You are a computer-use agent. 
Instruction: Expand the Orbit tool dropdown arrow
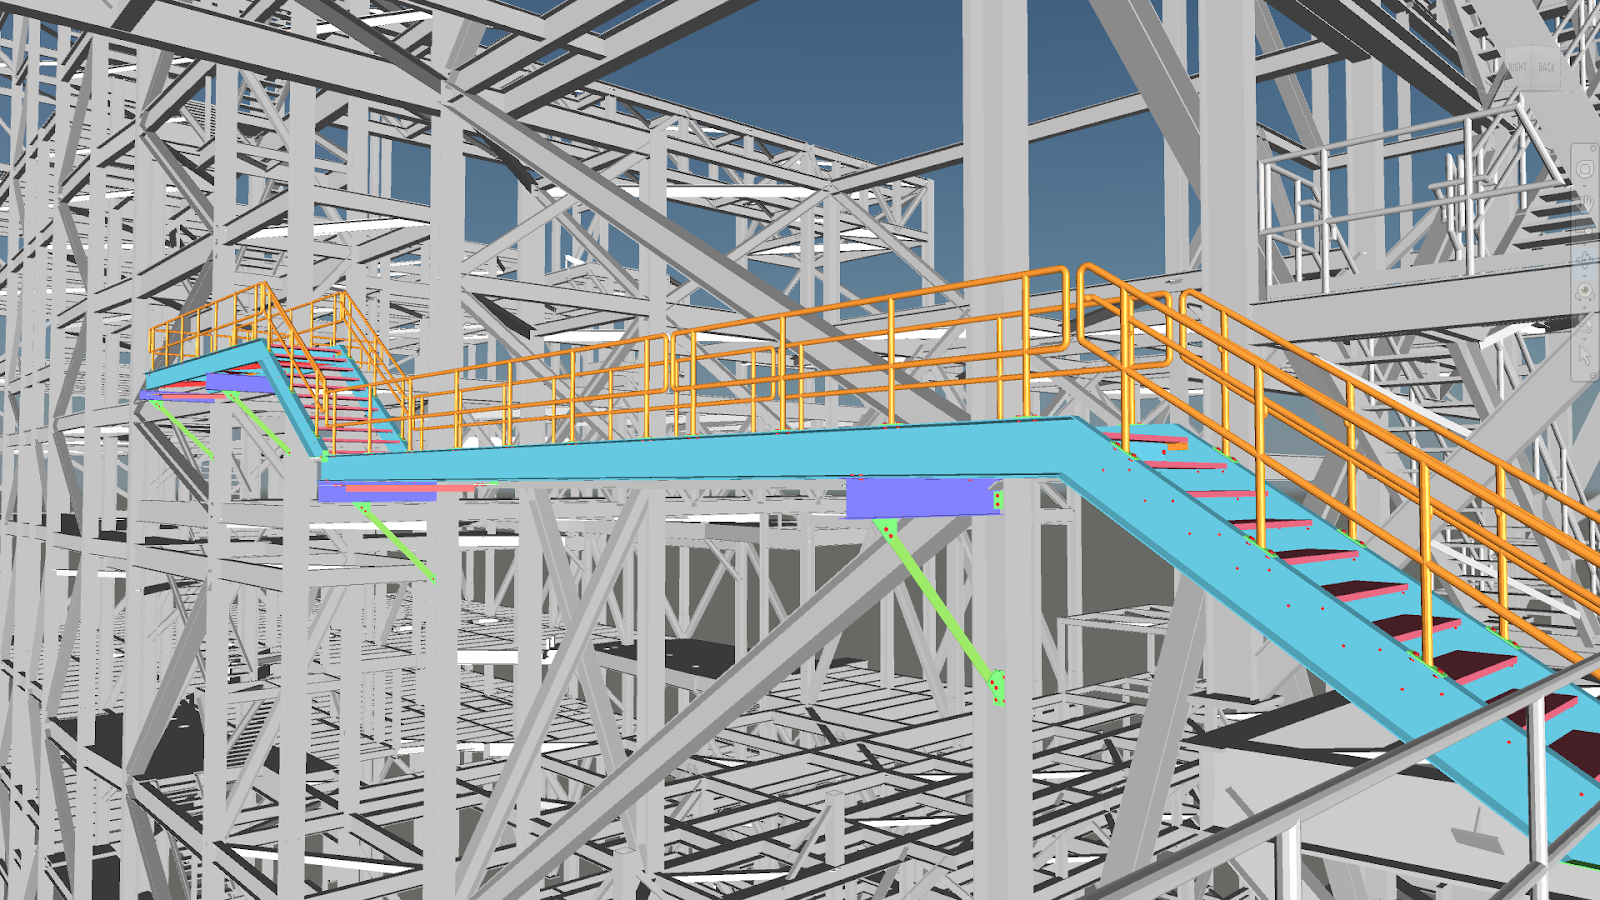[x=1585, y=276]
